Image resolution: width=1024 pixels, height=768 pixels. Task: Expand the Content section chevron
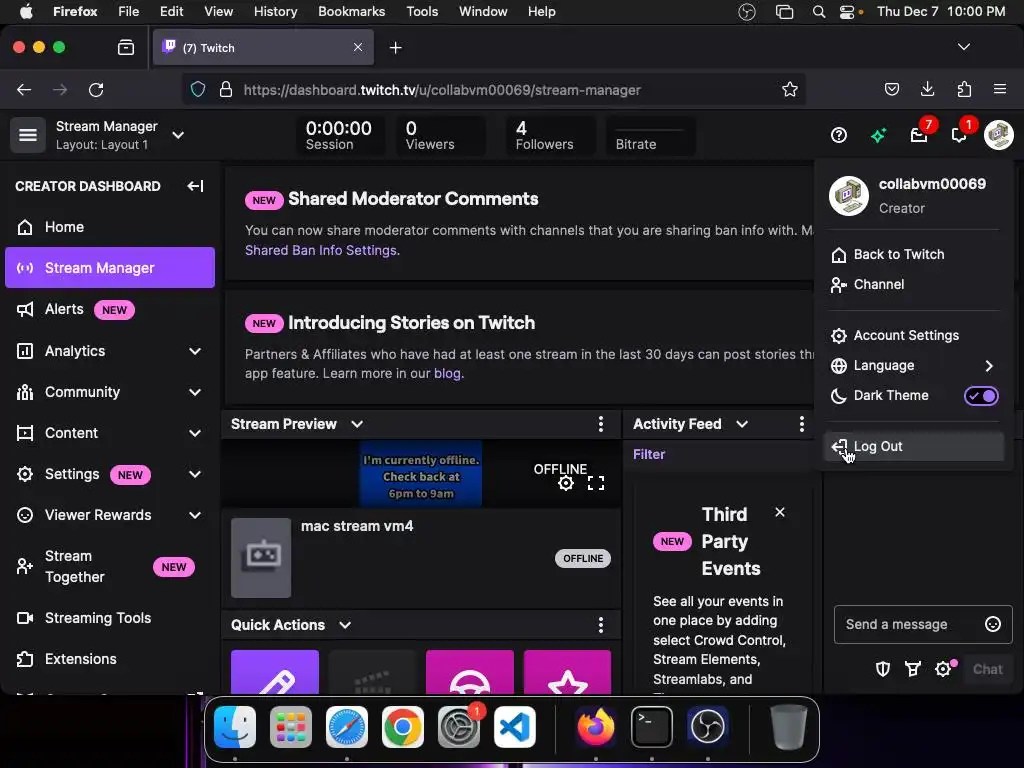click(195, 433)
